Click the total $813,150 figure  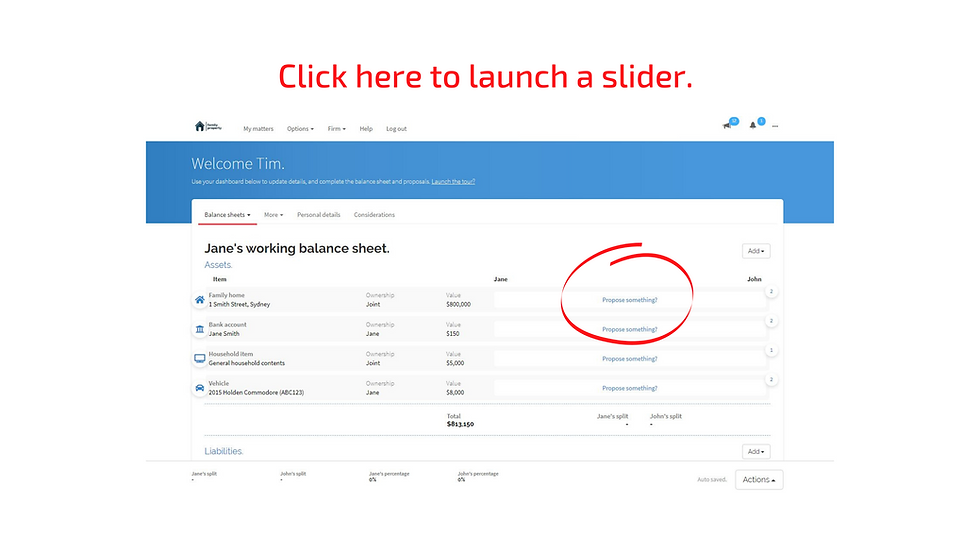(460, 424)
